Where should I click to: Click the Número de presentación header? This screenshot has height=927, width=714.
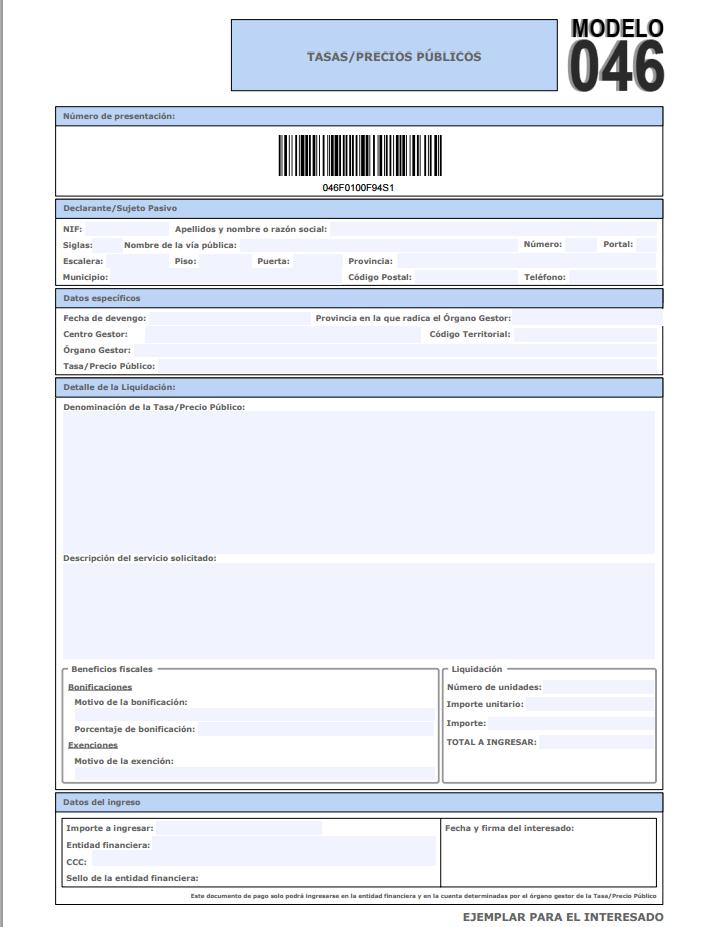pyautogui.click(x=359, y=116)
